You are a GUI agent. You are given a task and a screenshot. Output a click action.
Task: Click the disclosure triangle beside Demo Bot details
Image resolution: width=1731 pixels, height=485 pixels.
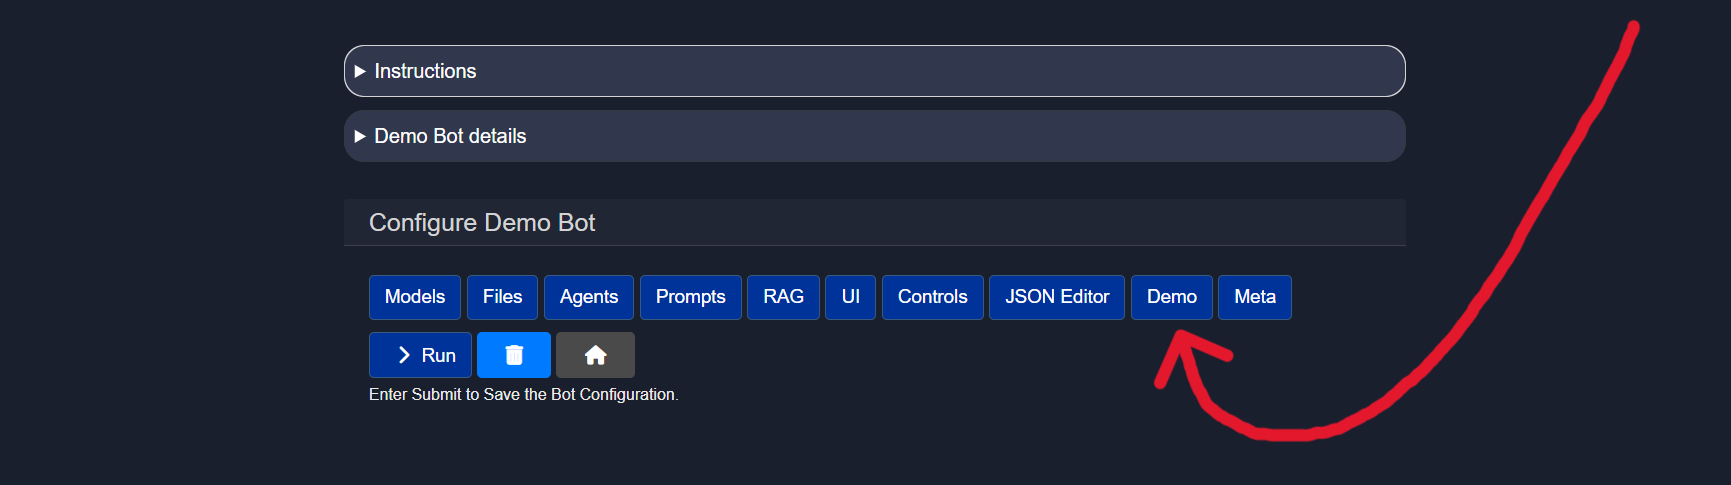(360, 136)
